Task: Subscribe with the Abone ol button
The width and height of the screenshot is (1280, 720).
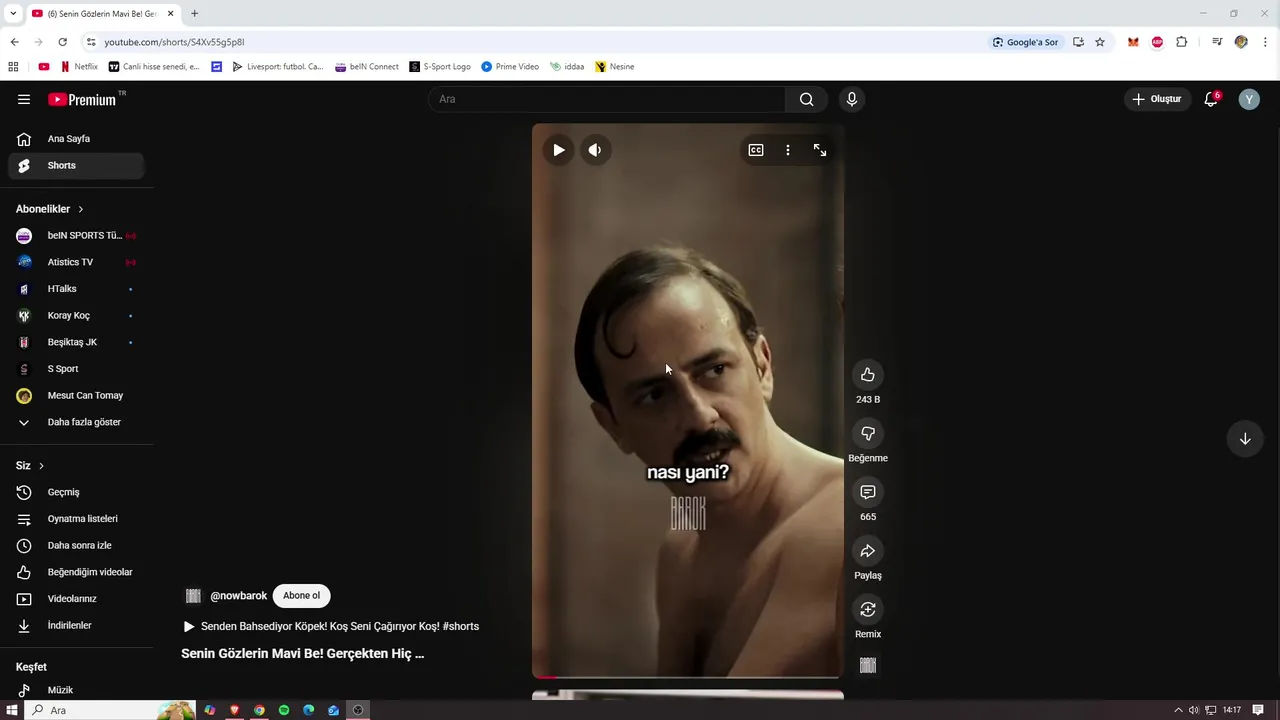Action: tap(301, 596)
